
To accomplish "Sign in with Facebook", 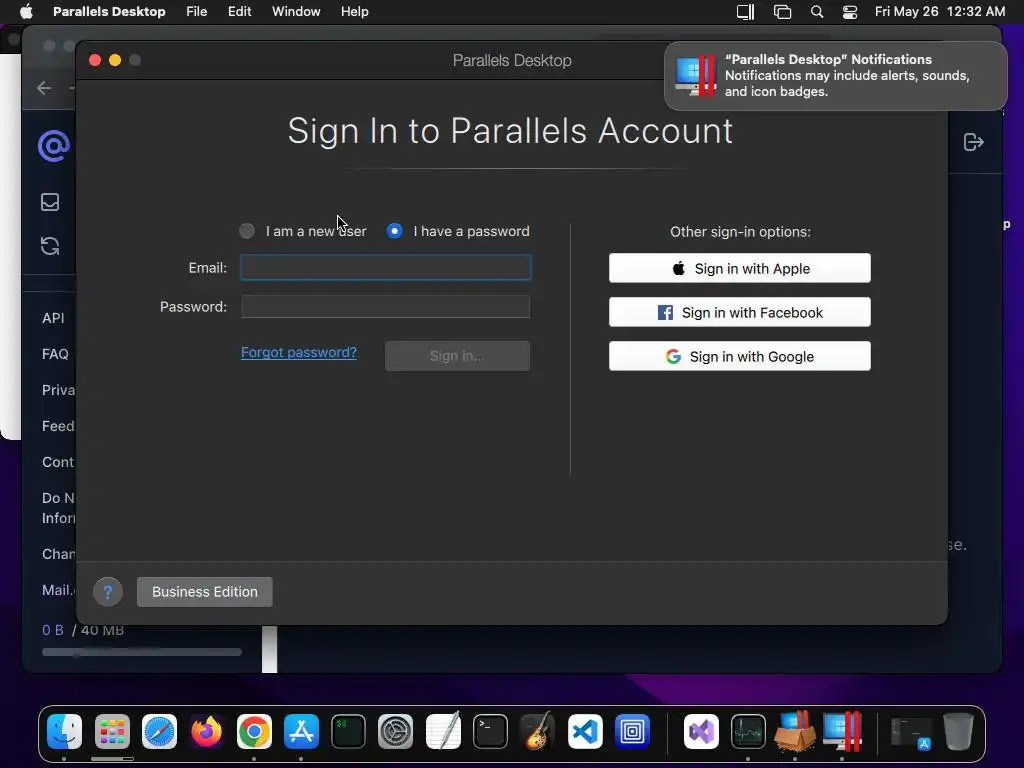I will pos(740,312).
